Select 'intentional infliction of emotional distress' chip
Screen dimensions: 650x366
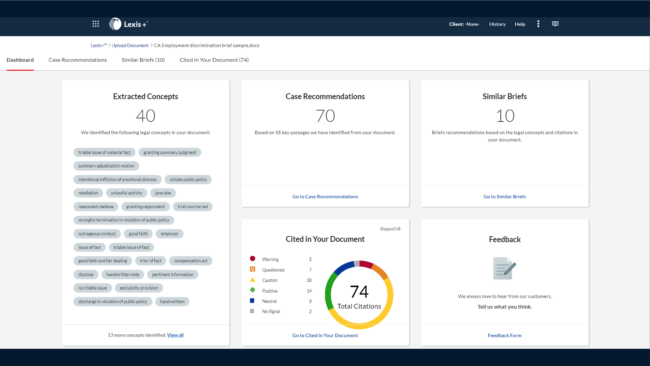[117, 179]
